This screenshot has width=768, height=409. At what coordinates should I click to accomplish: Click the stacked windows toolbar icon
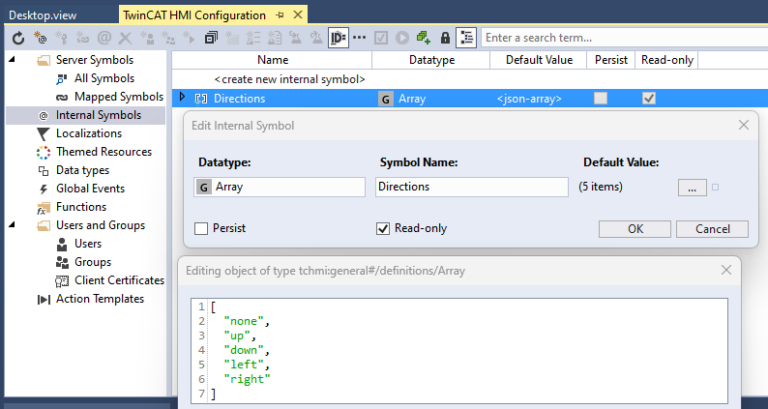[210, 38]
